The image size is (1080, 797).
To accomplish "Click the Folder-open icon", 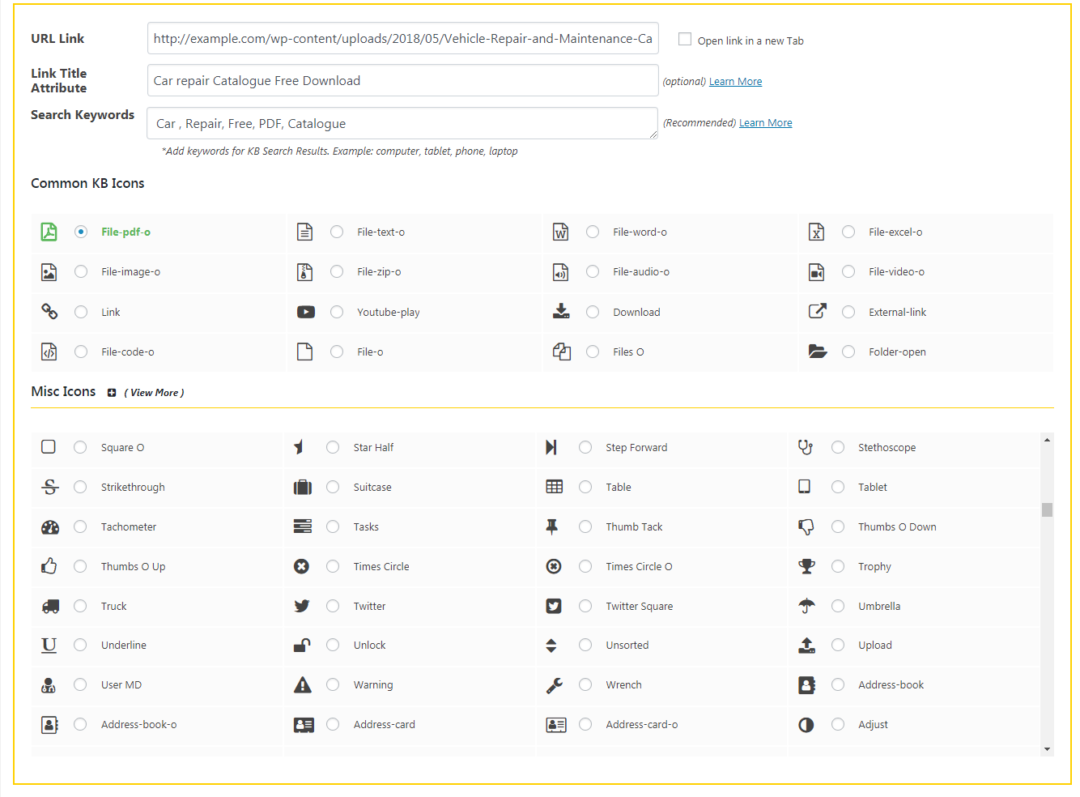I will point(818,351).
